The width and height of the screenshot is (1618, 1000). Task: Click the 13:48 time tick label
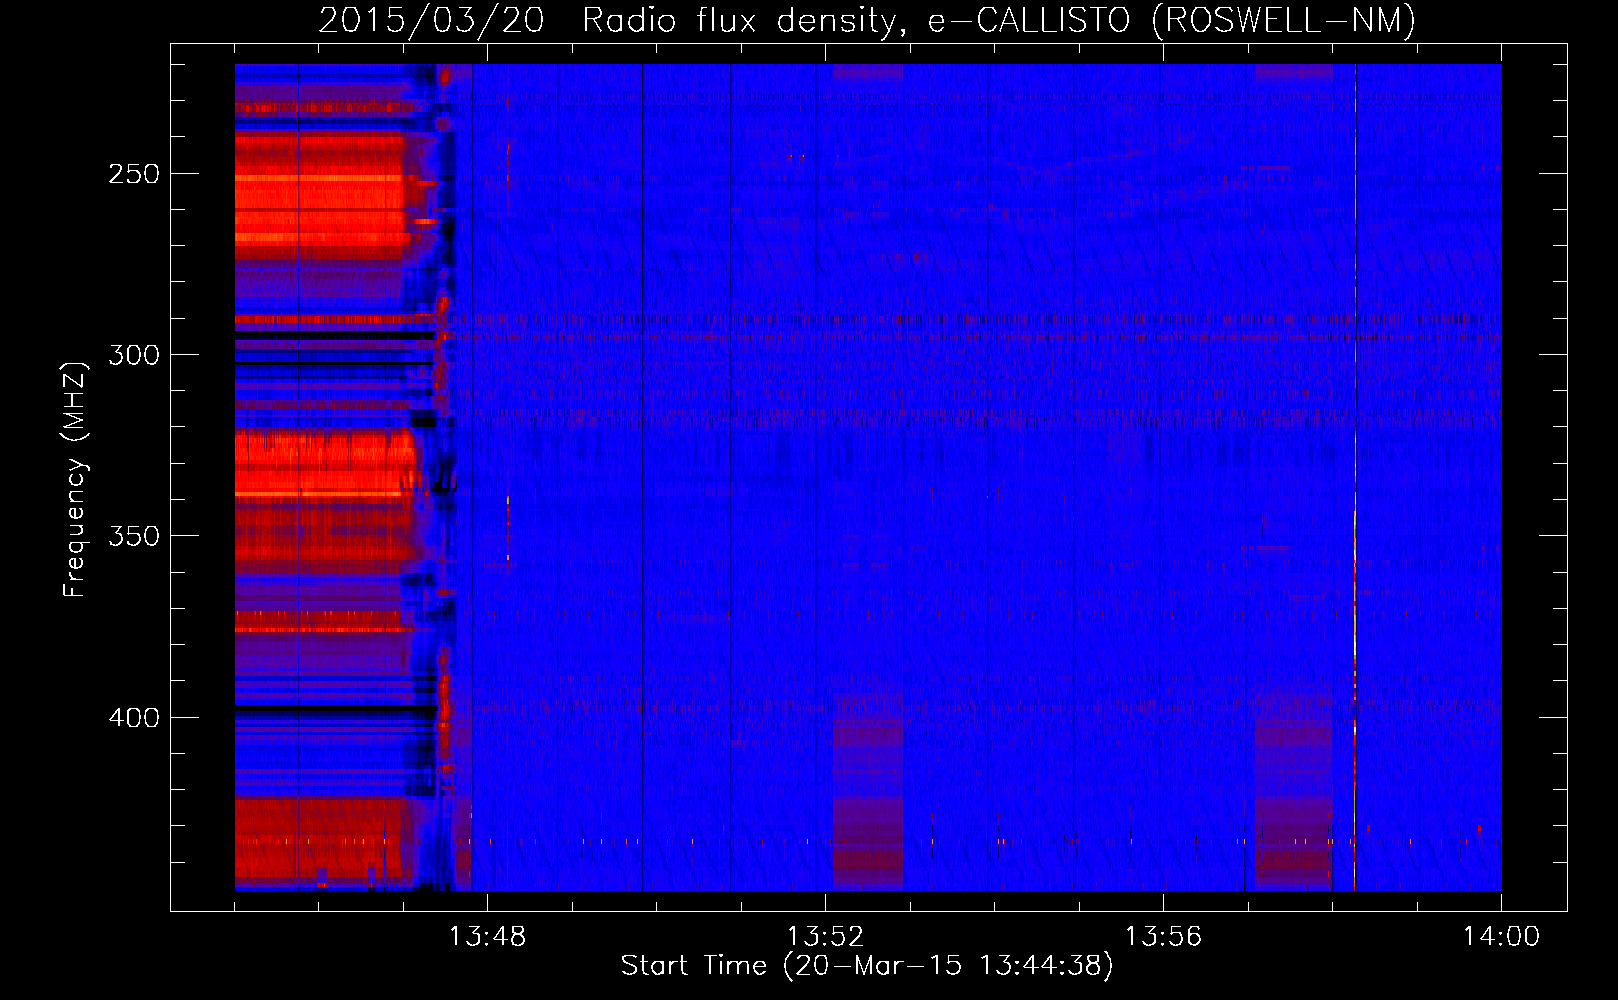point(487,936)
